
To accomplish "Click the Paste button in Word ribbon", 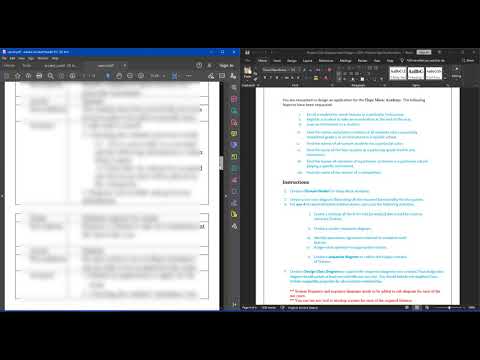I will click(x=248, y=72).
